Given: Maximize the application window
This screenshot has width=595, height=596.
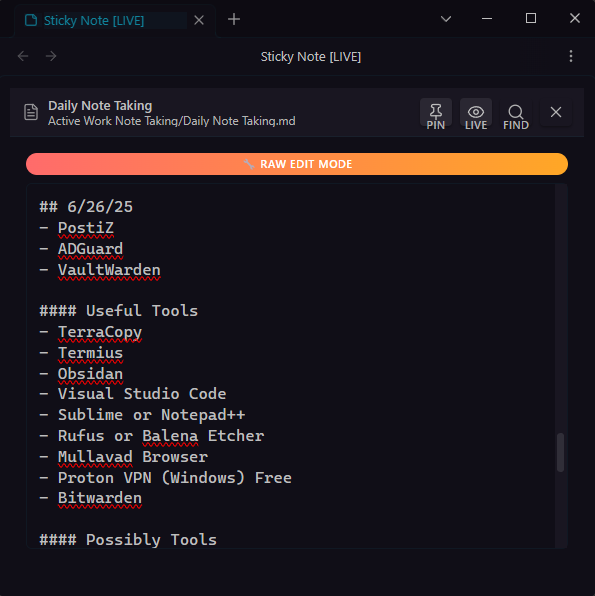Looking at the screenshot, I should coord(531,18).
